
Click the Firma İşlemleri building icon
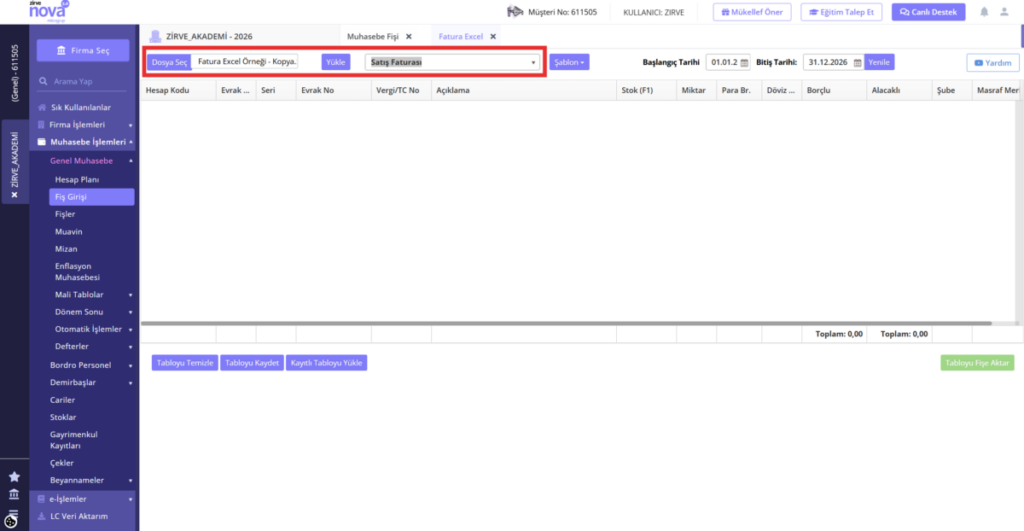tap(41, 125)
